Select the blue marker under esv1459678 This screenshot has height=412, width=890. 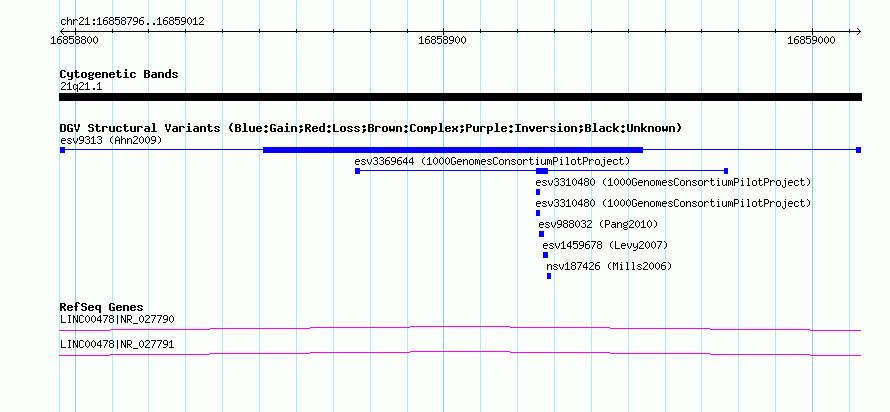(x=545, y=255)
